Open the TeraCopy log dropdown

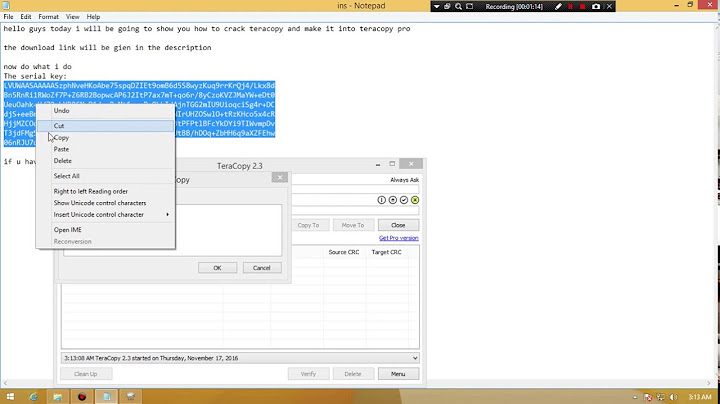[415, 358]
